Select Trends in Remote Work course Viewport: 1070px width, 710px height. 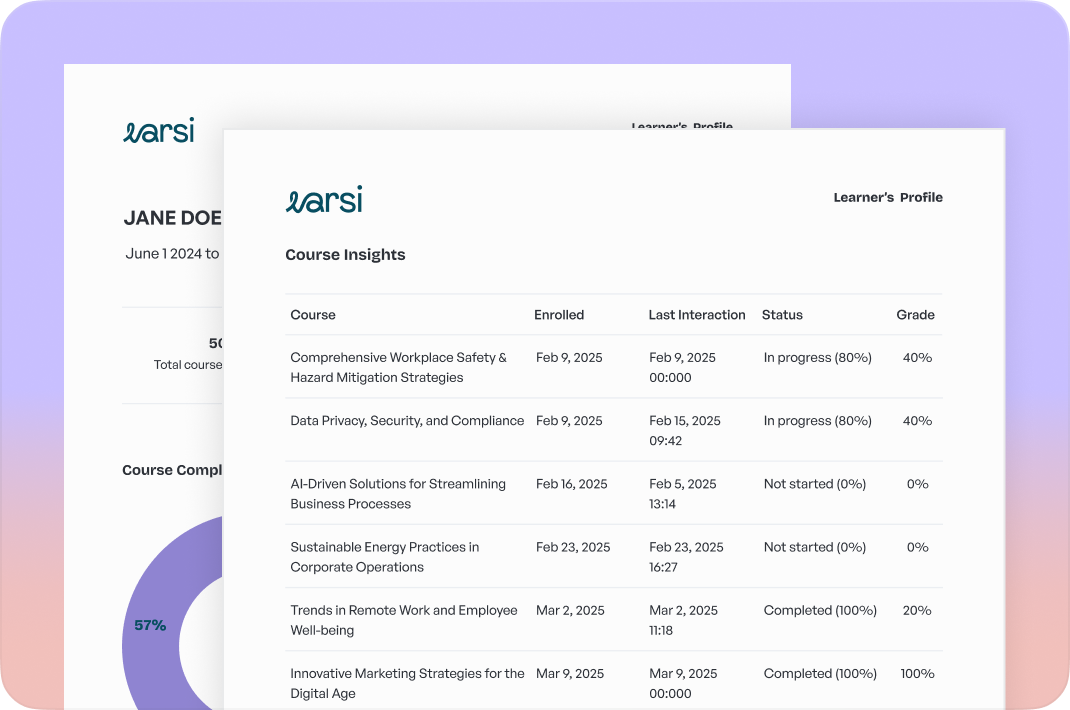(x=403, y=620)
